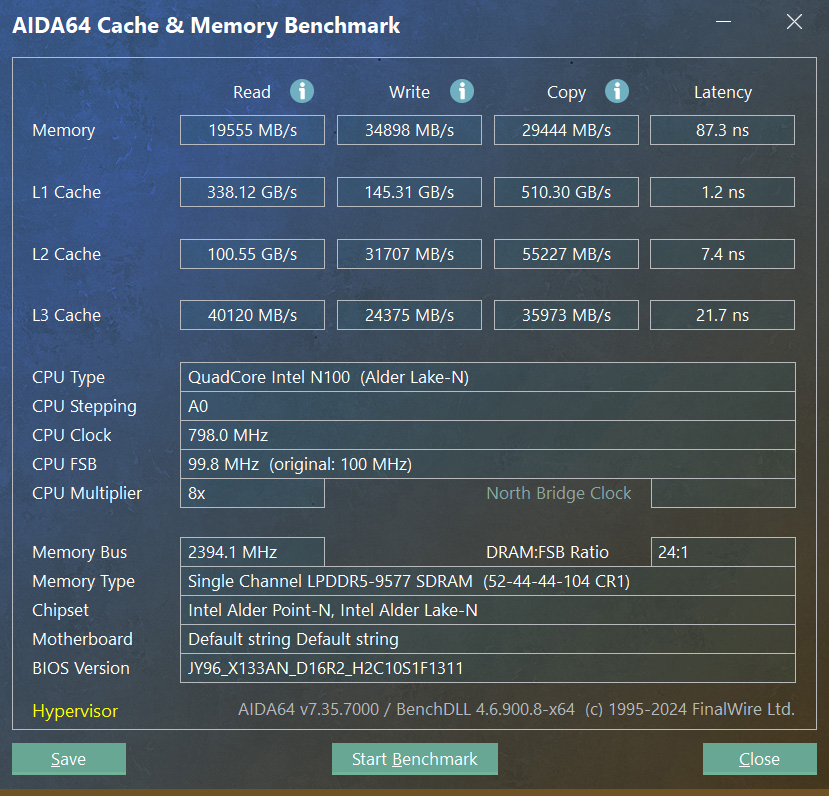Click the L2 Cache Read result field

click(252, 254)
